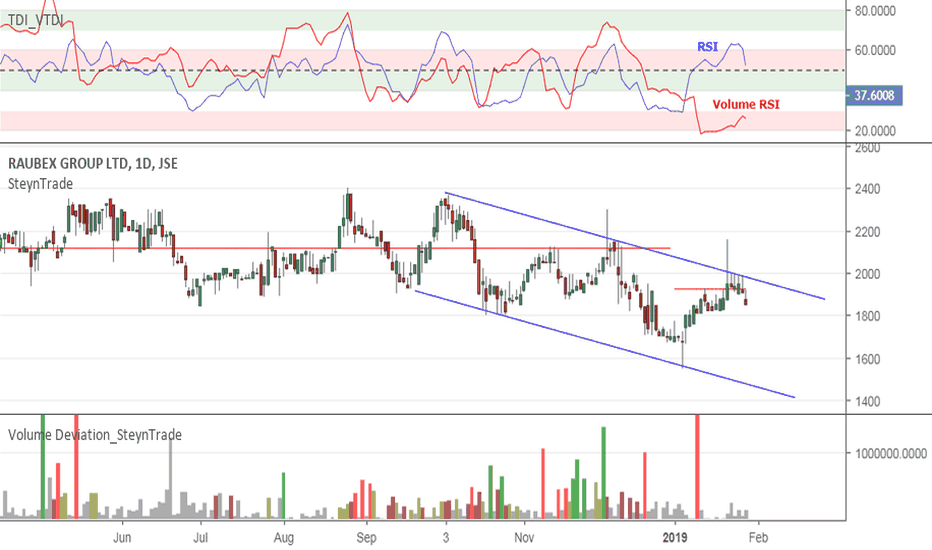Image resolution: width=932 pixels, height=550 pixels.
Task: Click the 1000000.0000 volume axis label
Action: 891,454
